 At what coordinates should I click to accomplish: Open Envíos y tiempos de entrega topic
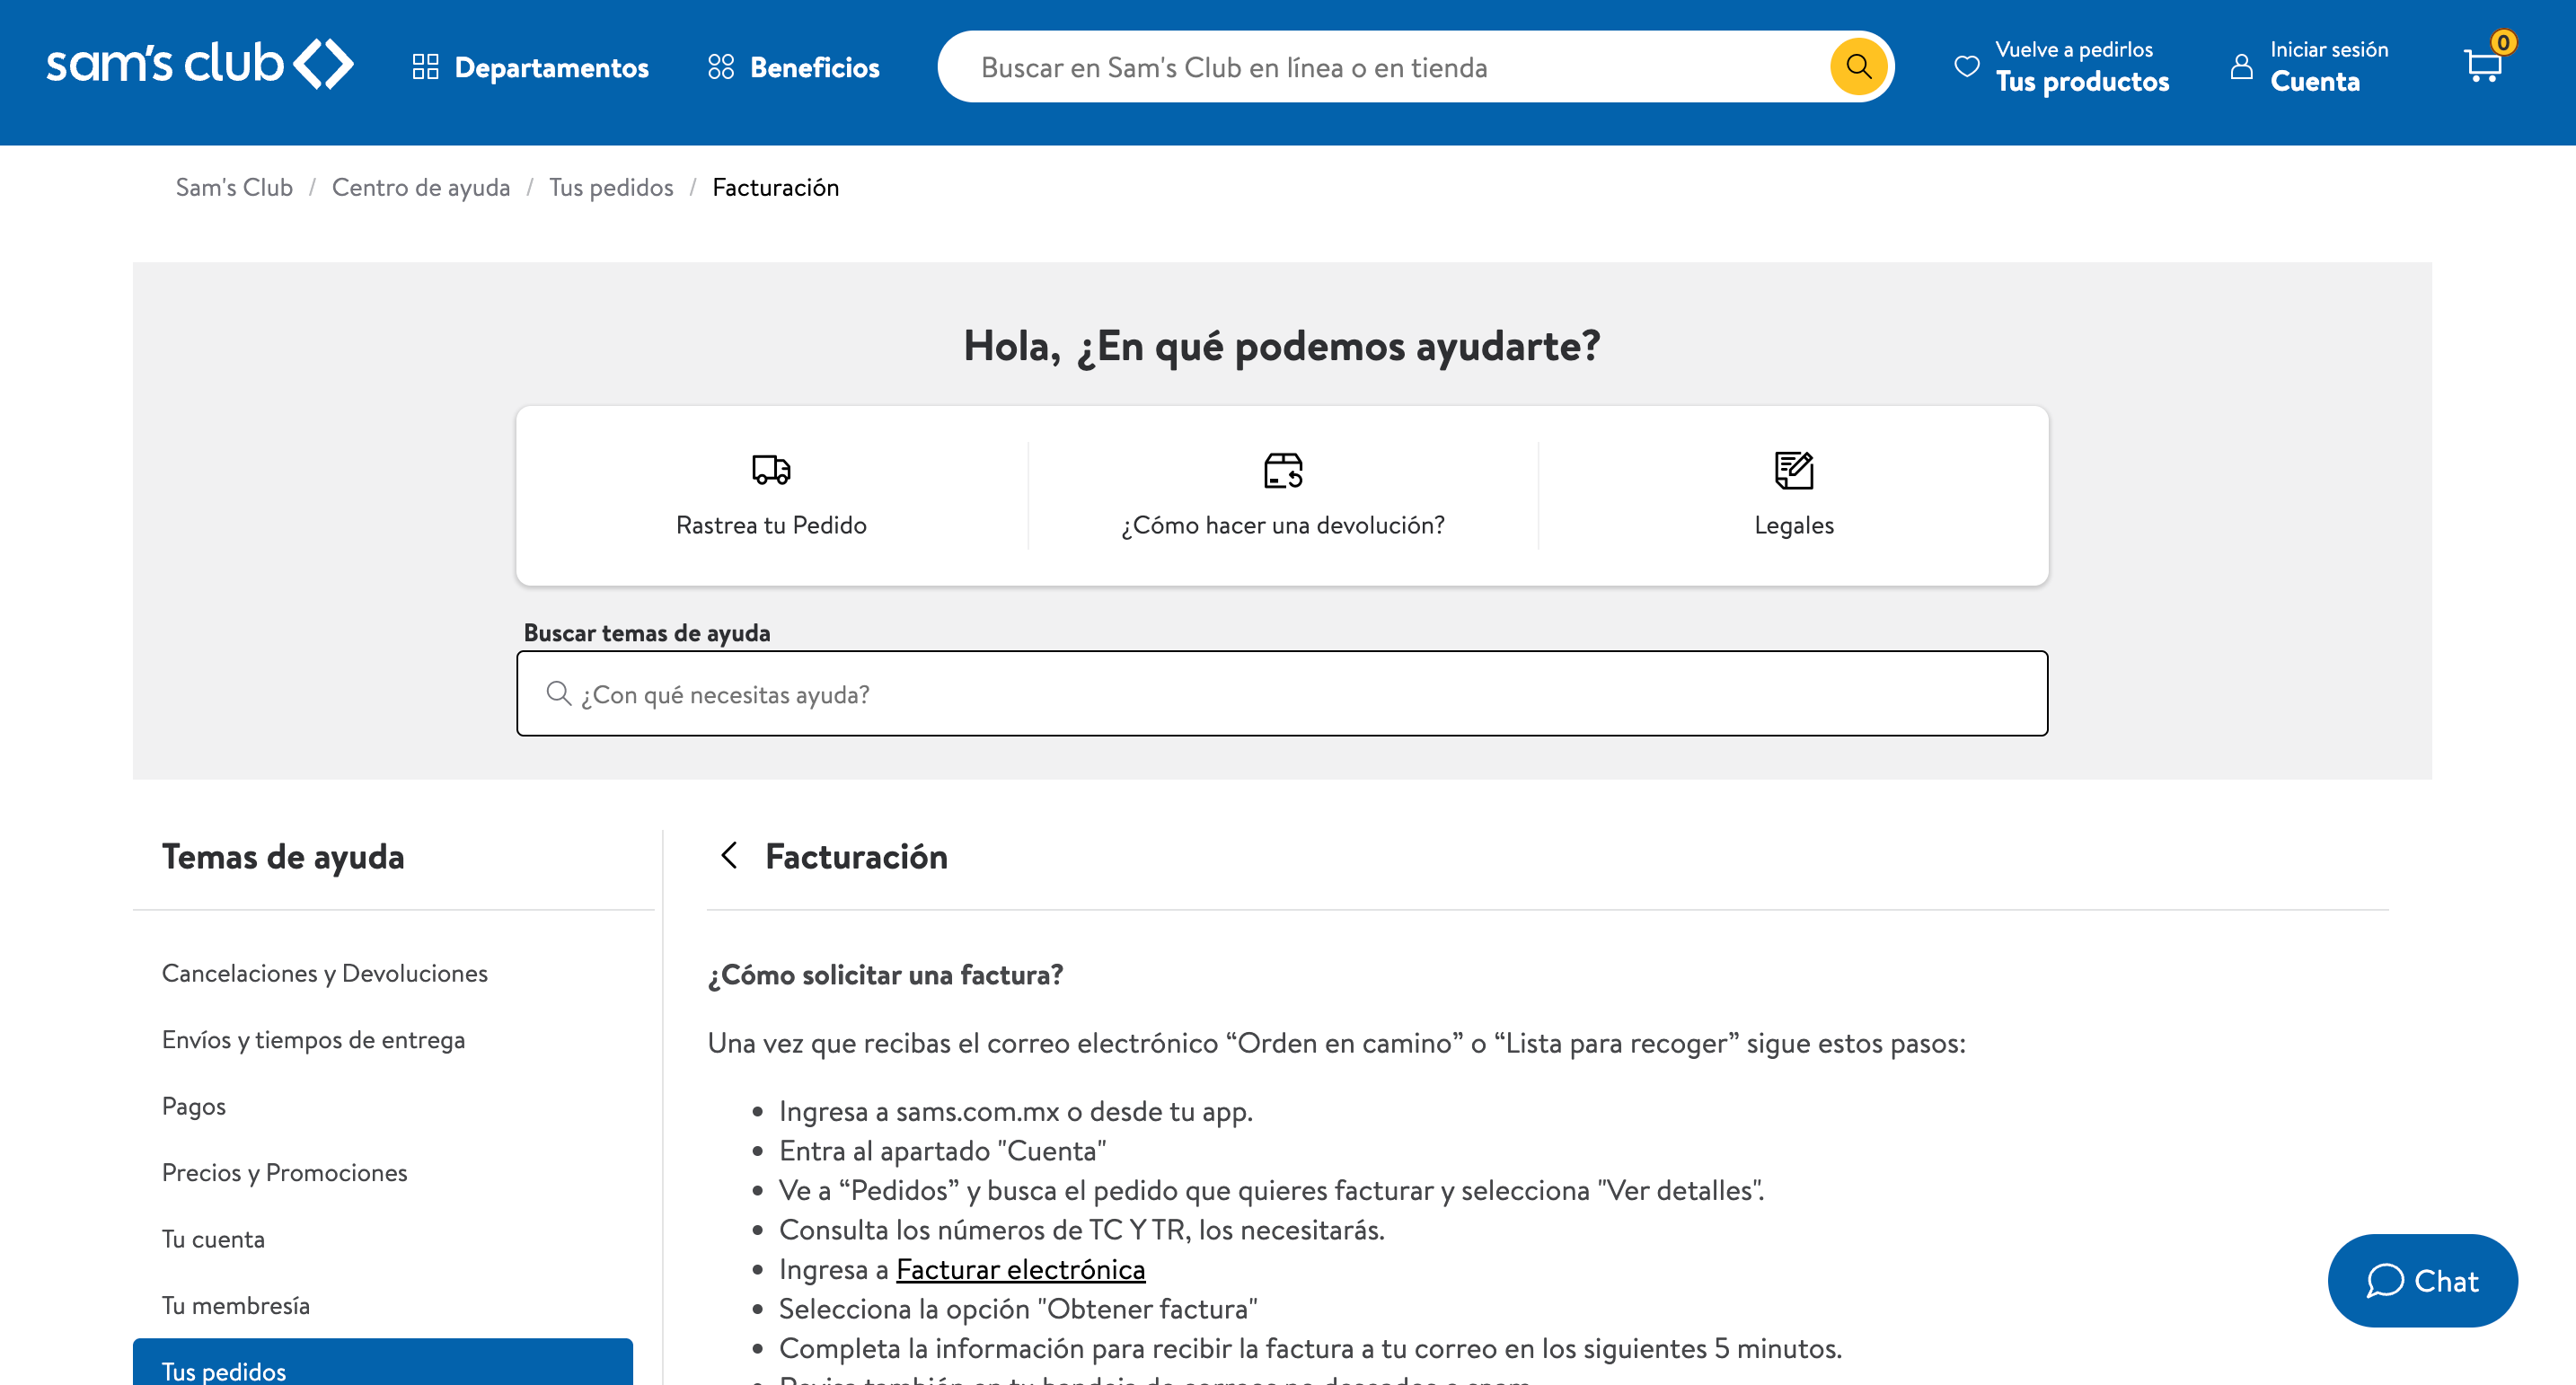tap(313, 1040)
